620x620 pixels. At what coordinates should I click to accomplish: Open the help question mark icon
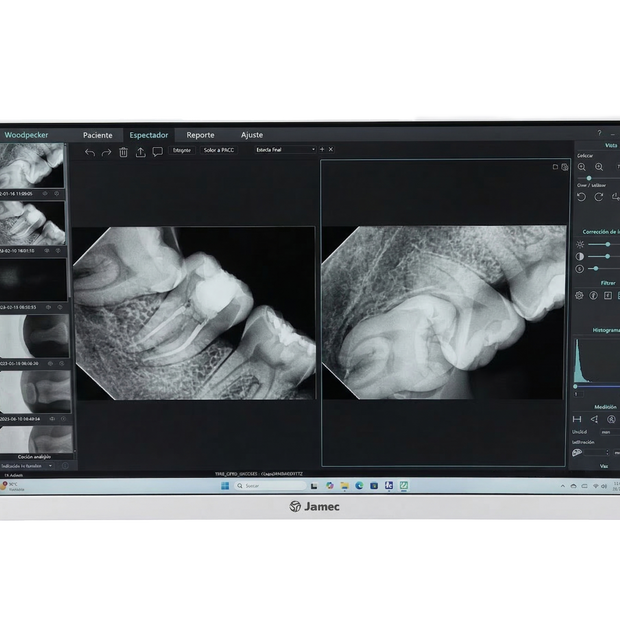[599, 133]
